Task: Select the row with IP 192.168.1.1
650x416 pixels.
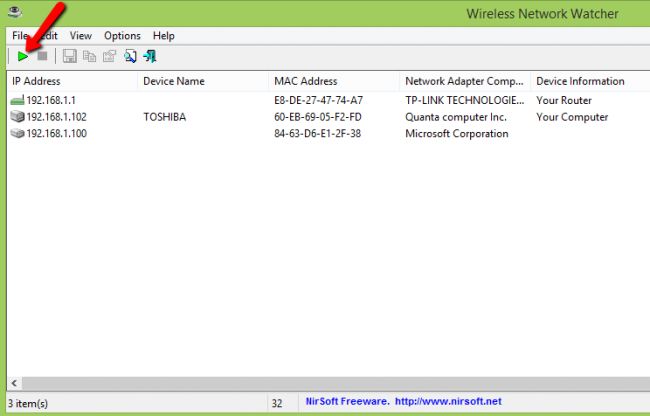Action: pyautogui.click(x=328, y=100)
